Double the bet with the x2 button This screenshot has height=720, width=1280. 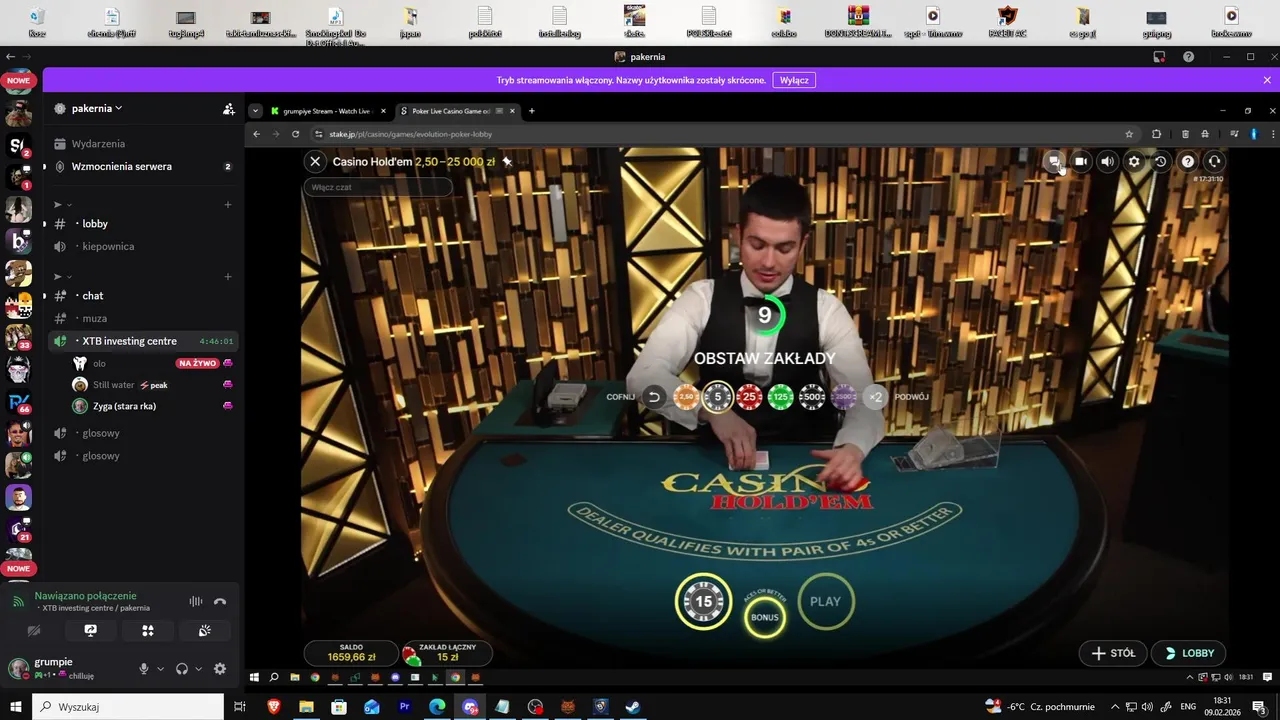[x=876, y=397]
